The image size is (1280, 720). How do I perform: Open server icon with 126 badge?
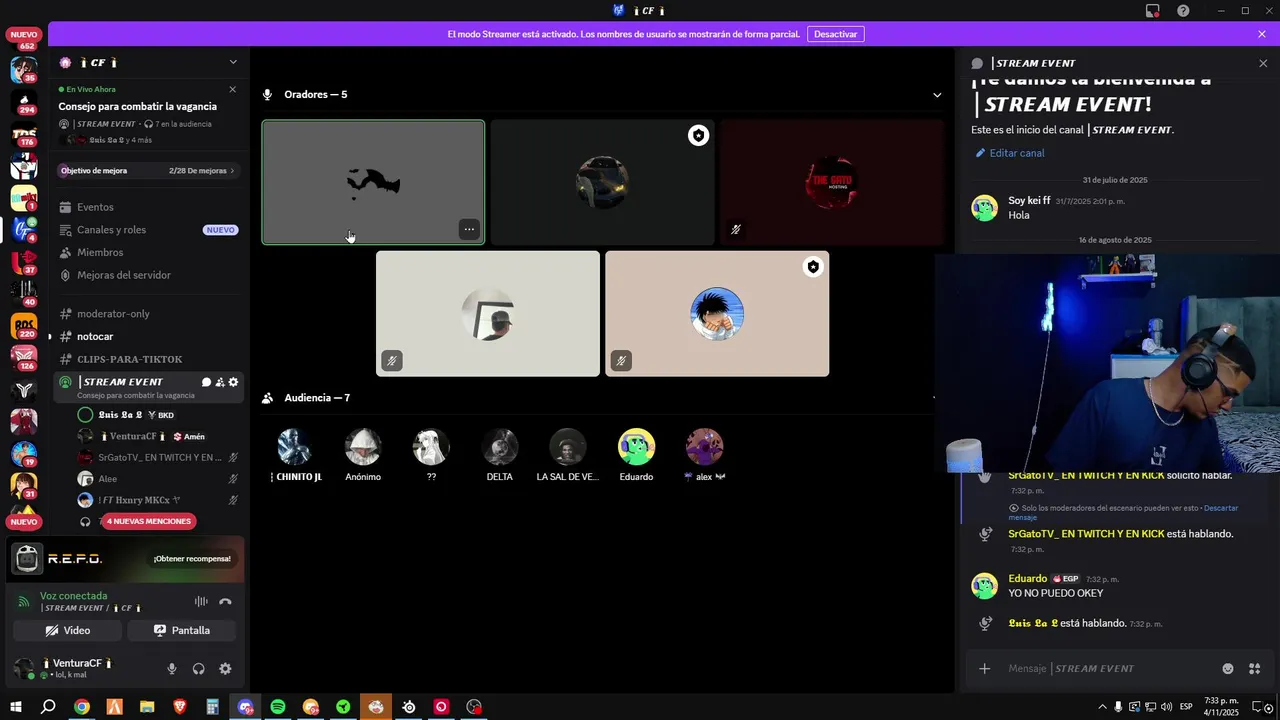pyautogui.click(x=24, y=358)
